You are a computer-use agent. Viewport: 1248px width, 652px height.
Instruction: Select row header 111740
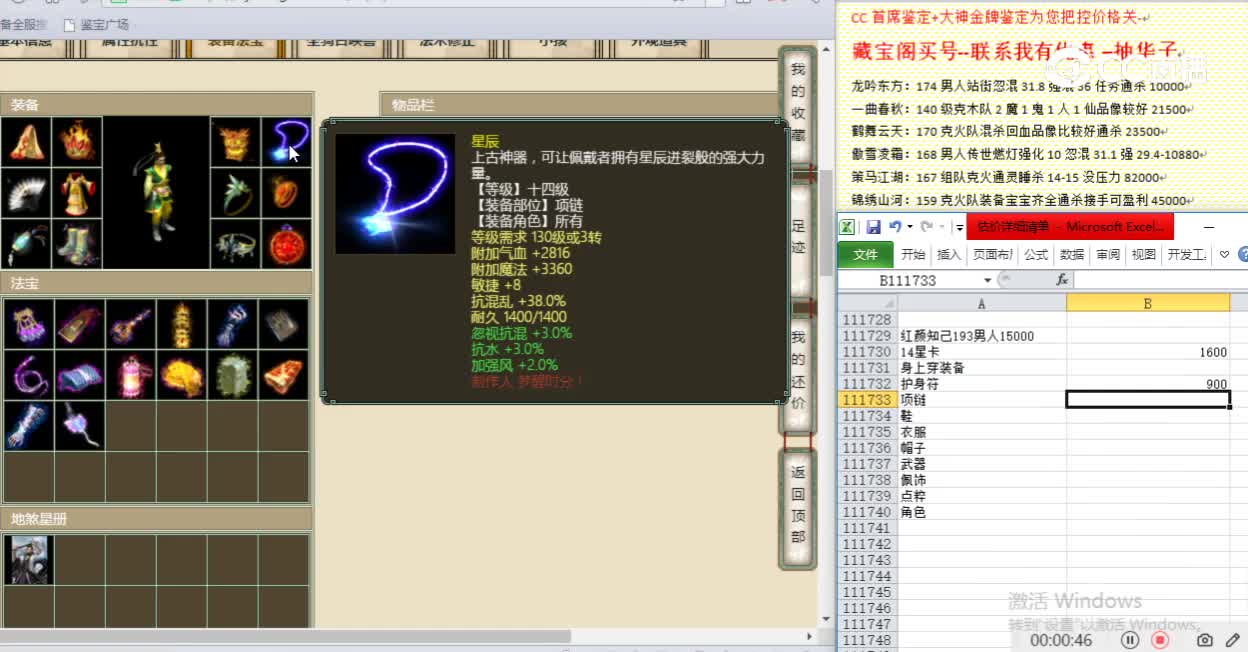tap(867, 512)
